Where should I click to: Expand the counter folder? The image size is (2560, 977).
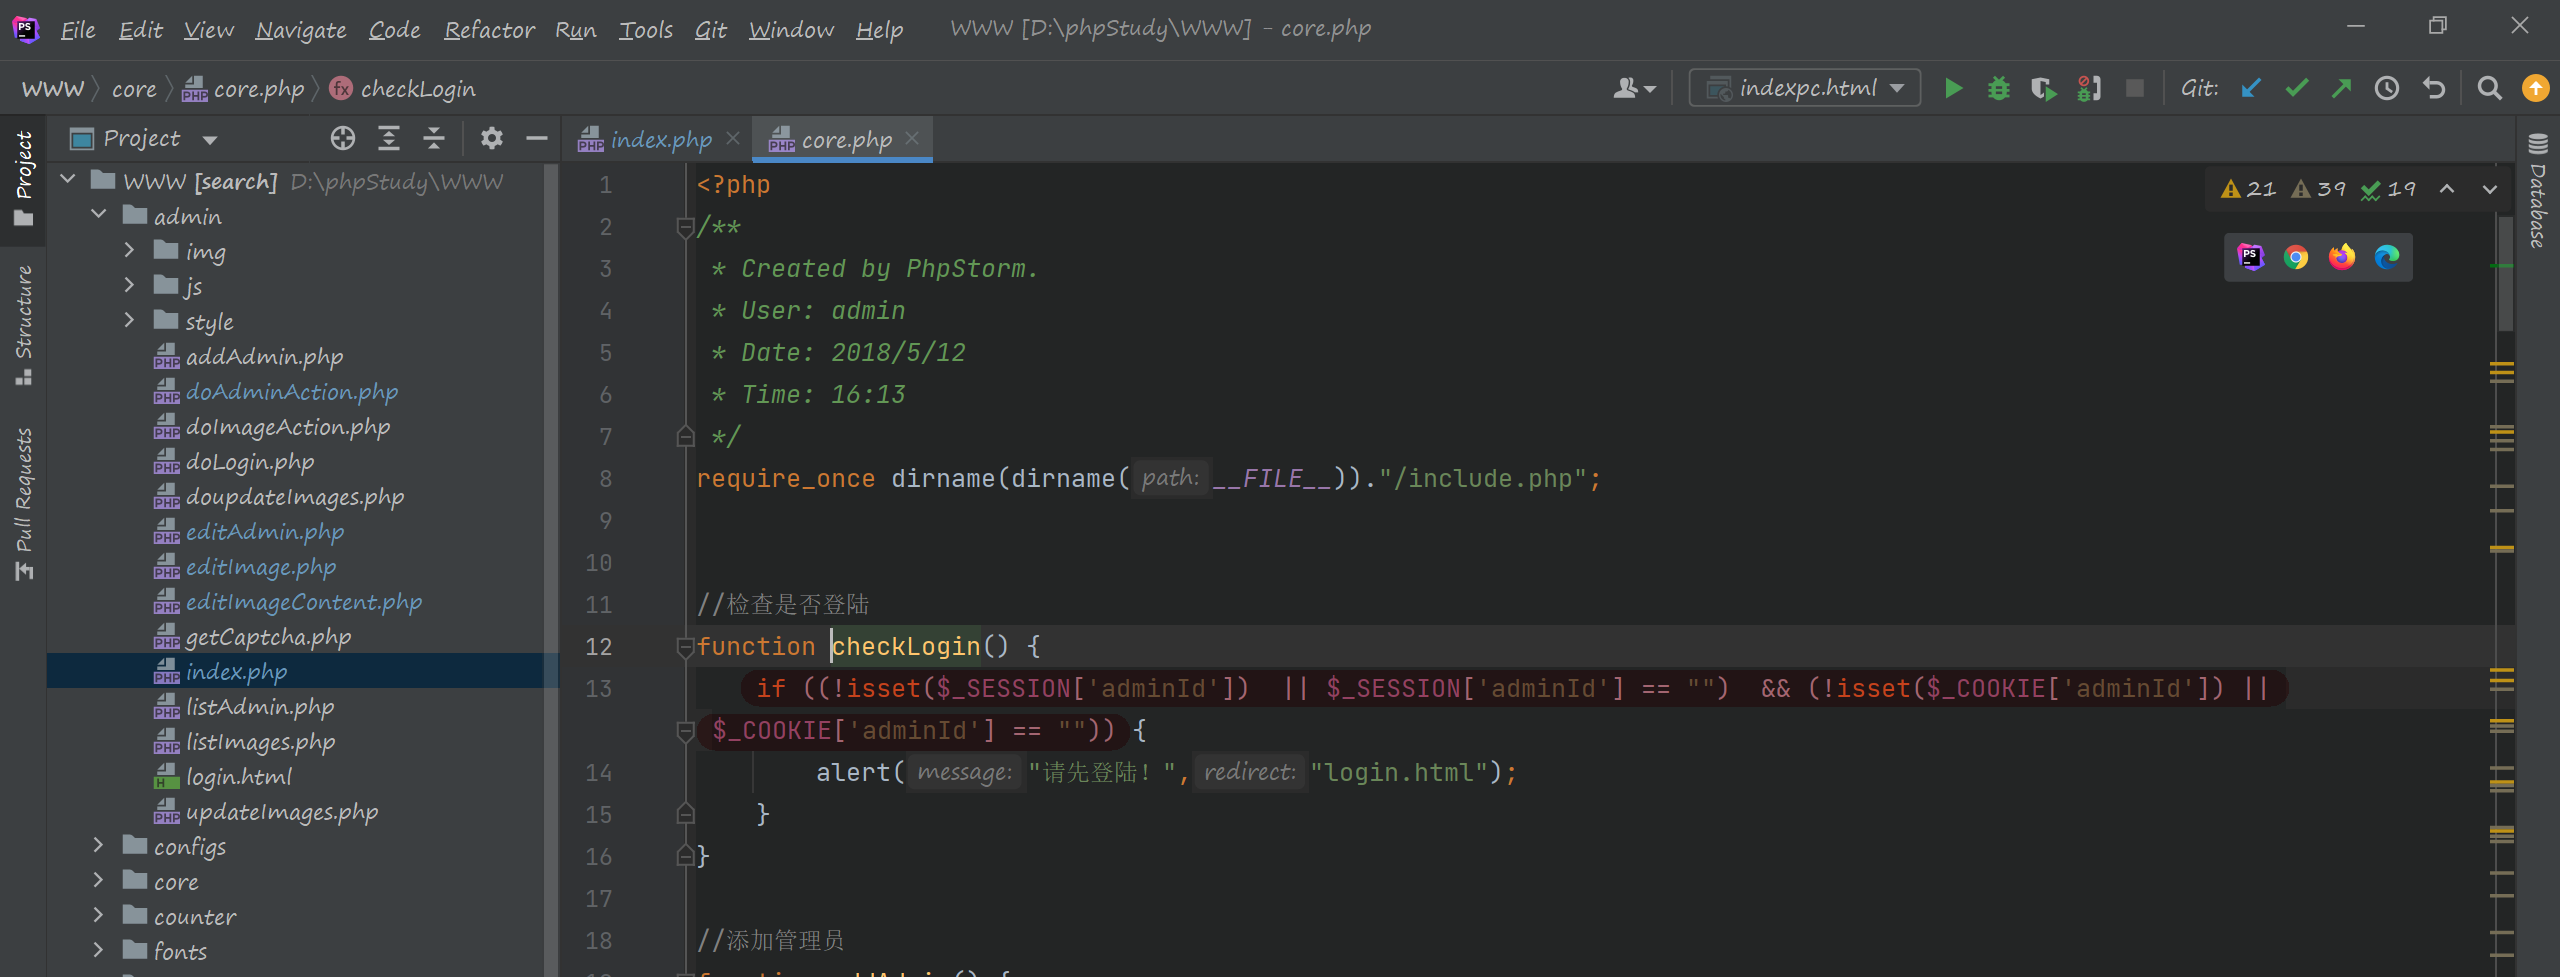click(x=98, y=915)
